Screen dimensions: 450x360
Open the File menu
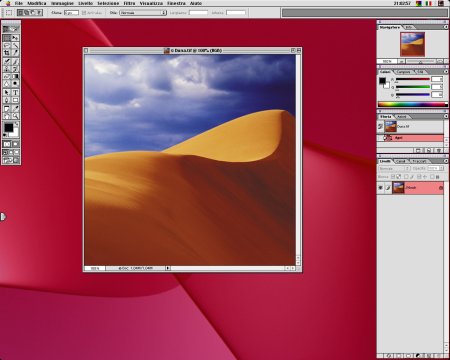click(x=18, y=3)
